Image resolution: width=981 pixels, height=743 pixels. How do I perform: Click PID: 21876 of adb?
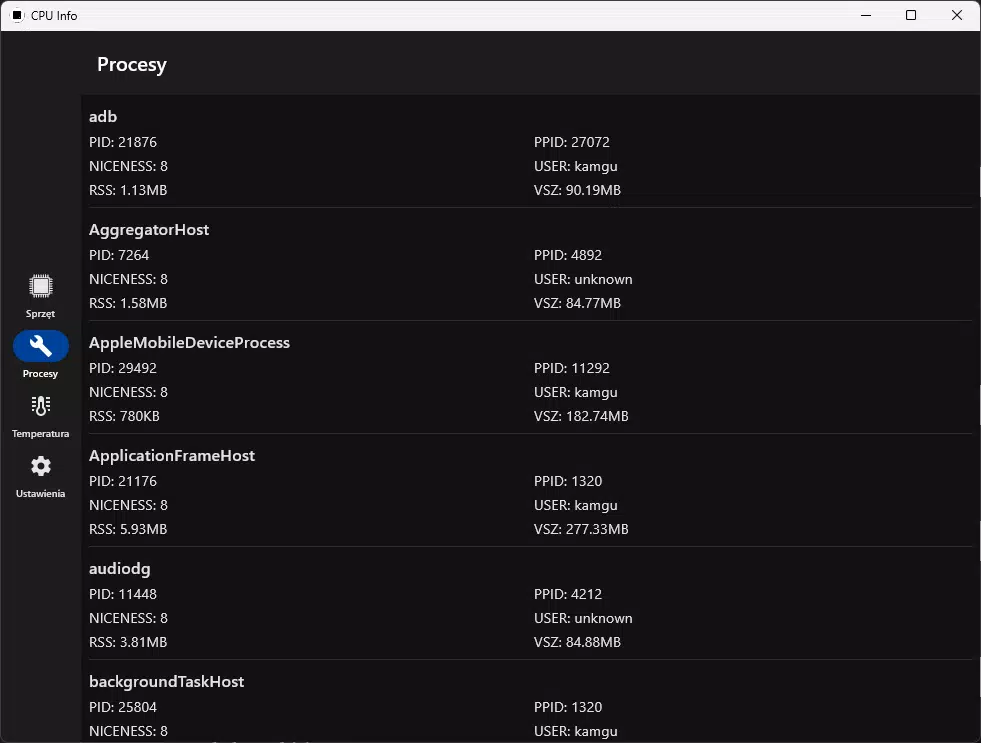point(123,142)
